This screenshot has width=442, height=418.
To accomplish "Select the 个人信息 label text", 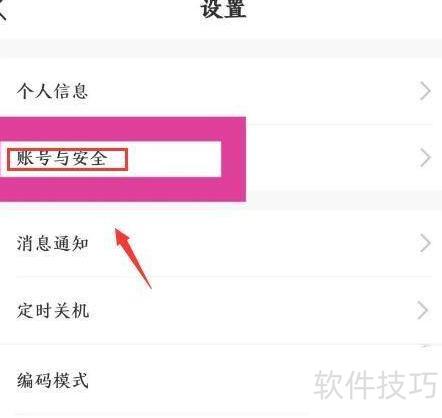I will [x=53, y=91].
